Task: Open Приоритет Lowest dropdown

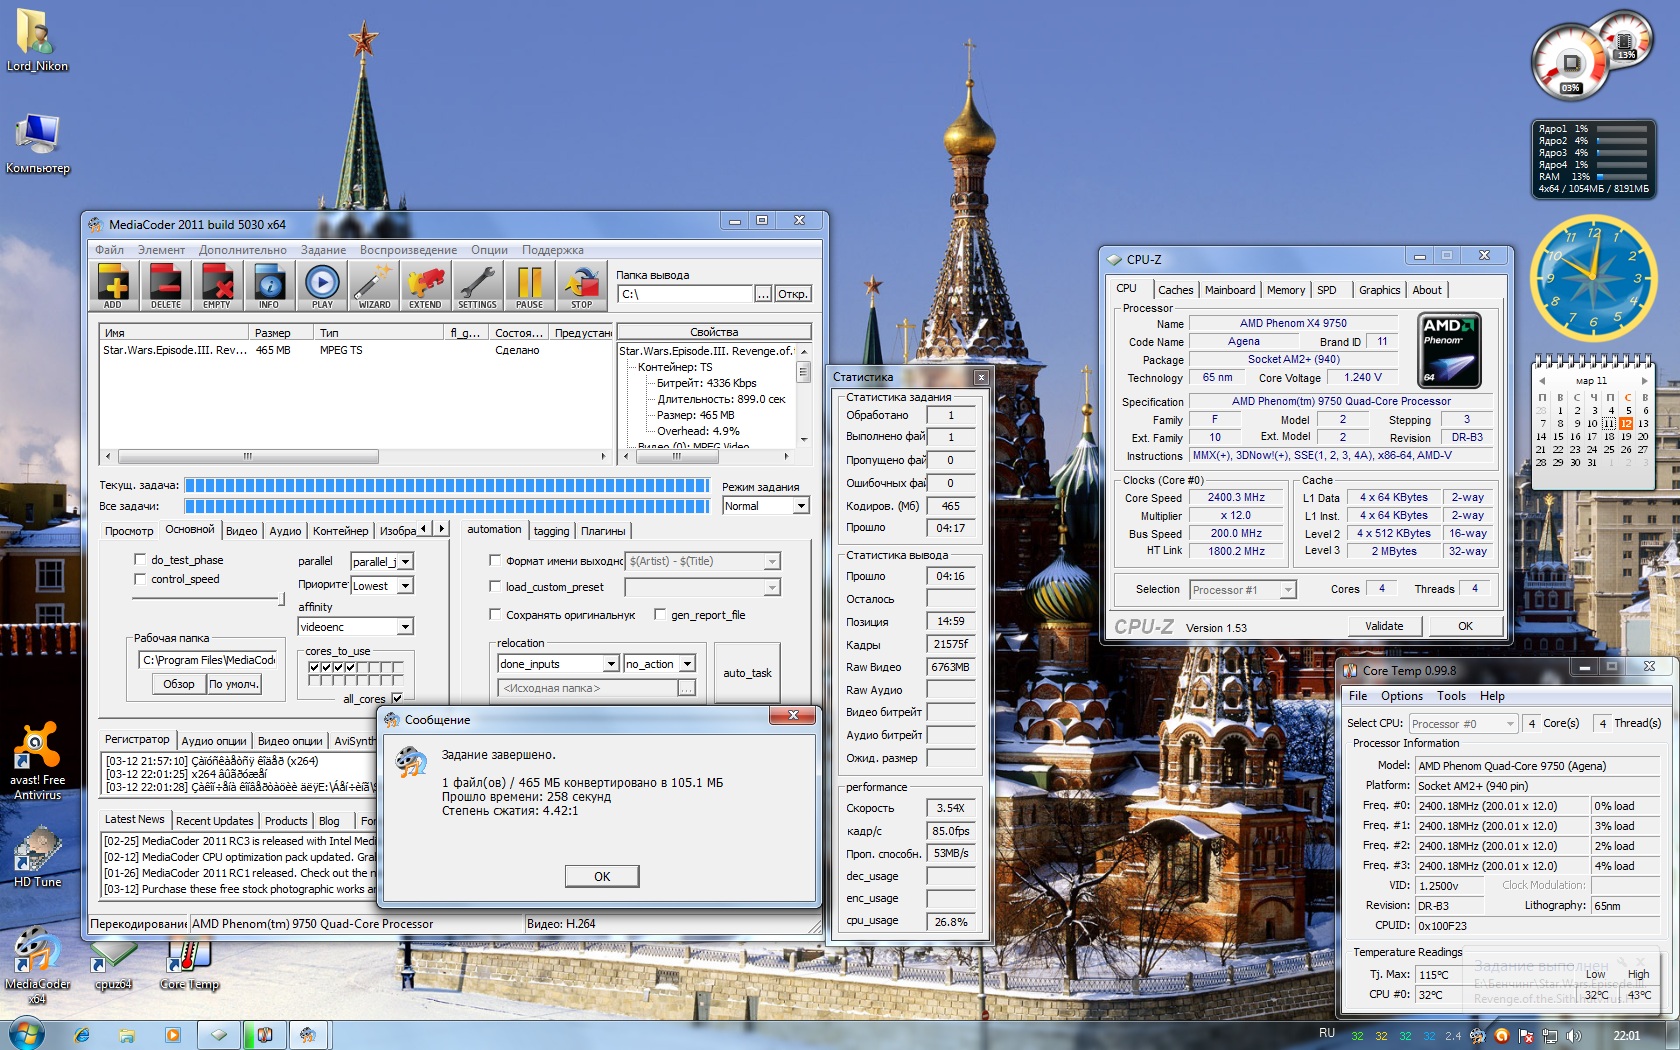Action: (406, 586)
